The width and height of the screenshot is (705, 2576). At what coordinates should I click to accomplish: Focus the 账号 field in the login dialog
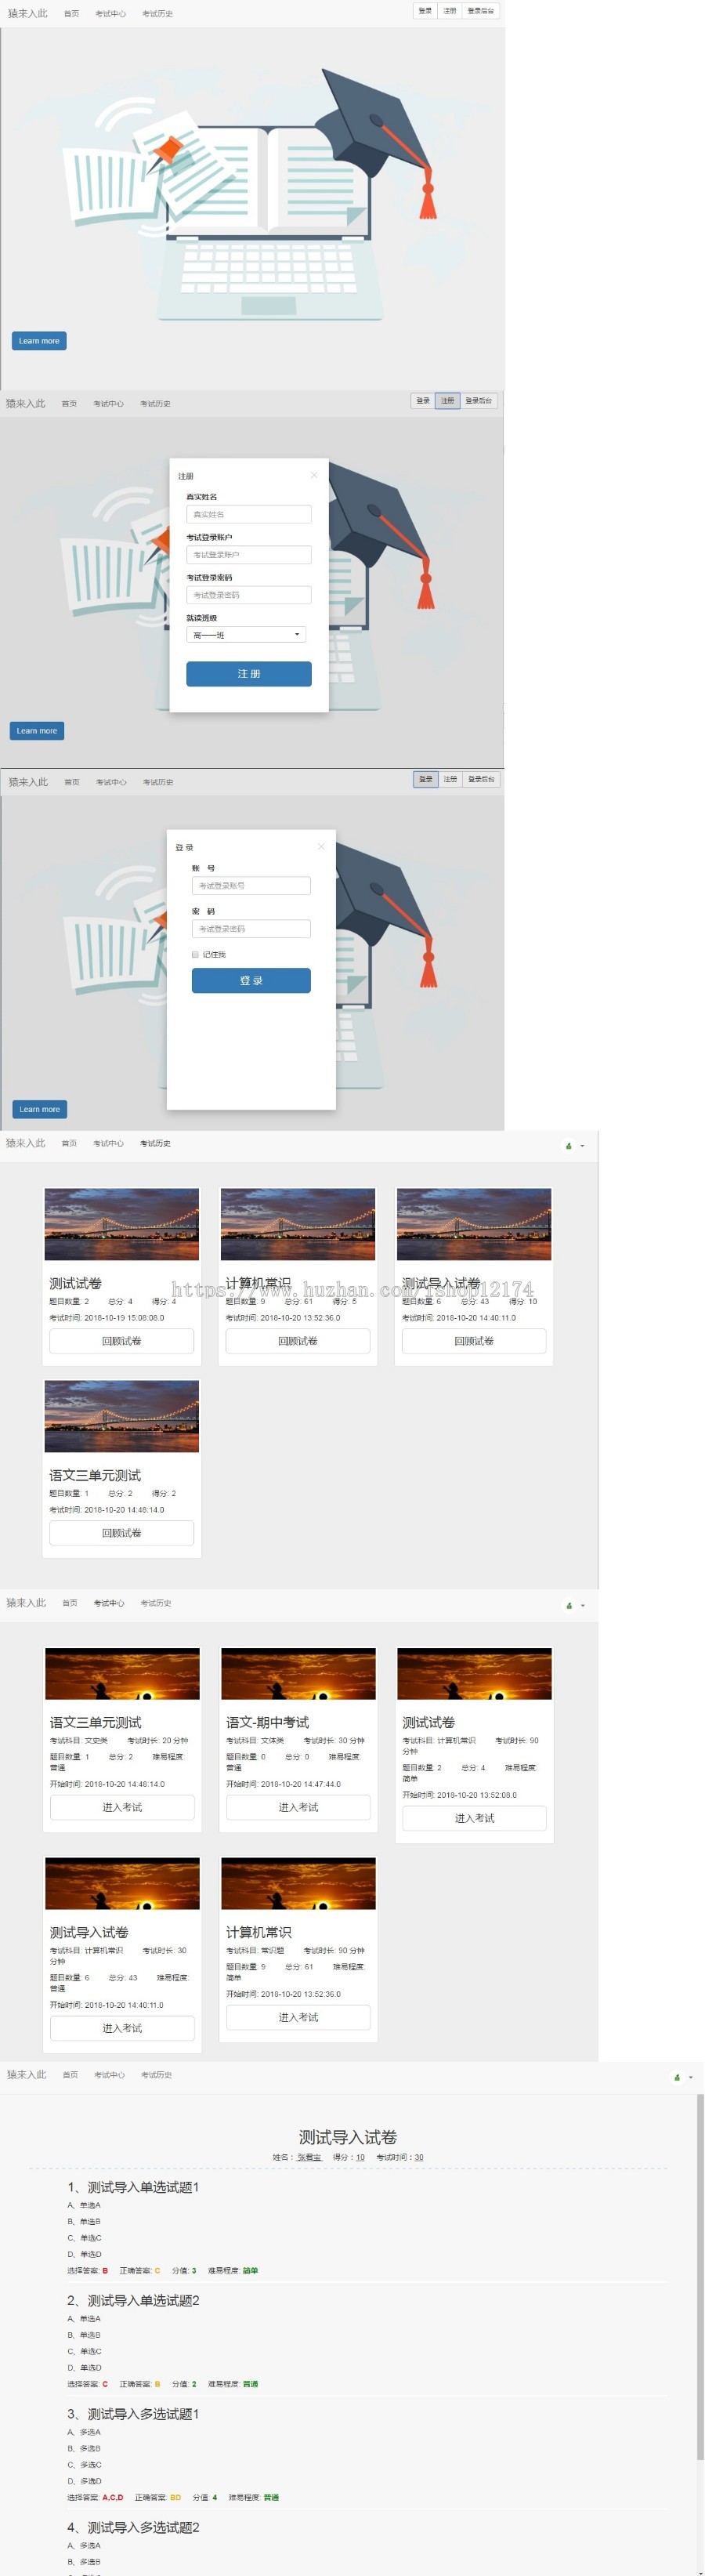251,885
